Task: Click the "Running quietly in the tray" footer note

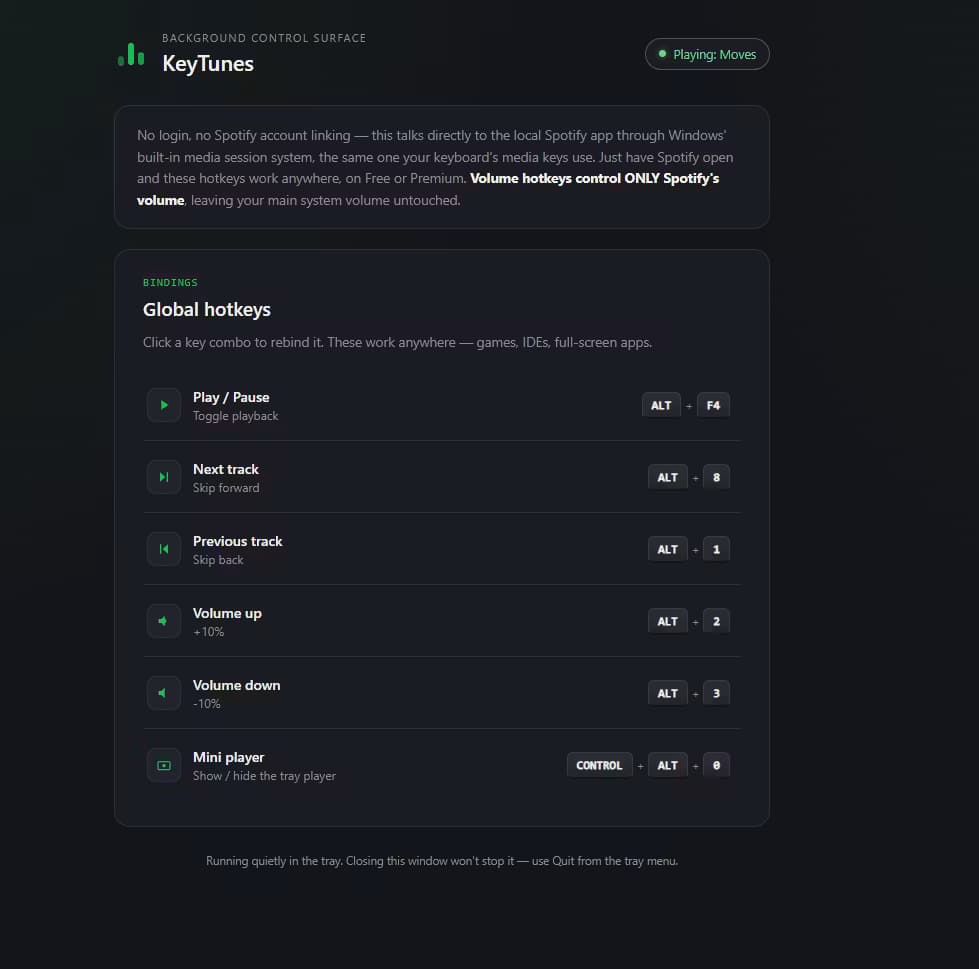Action: tap(273, 861)
